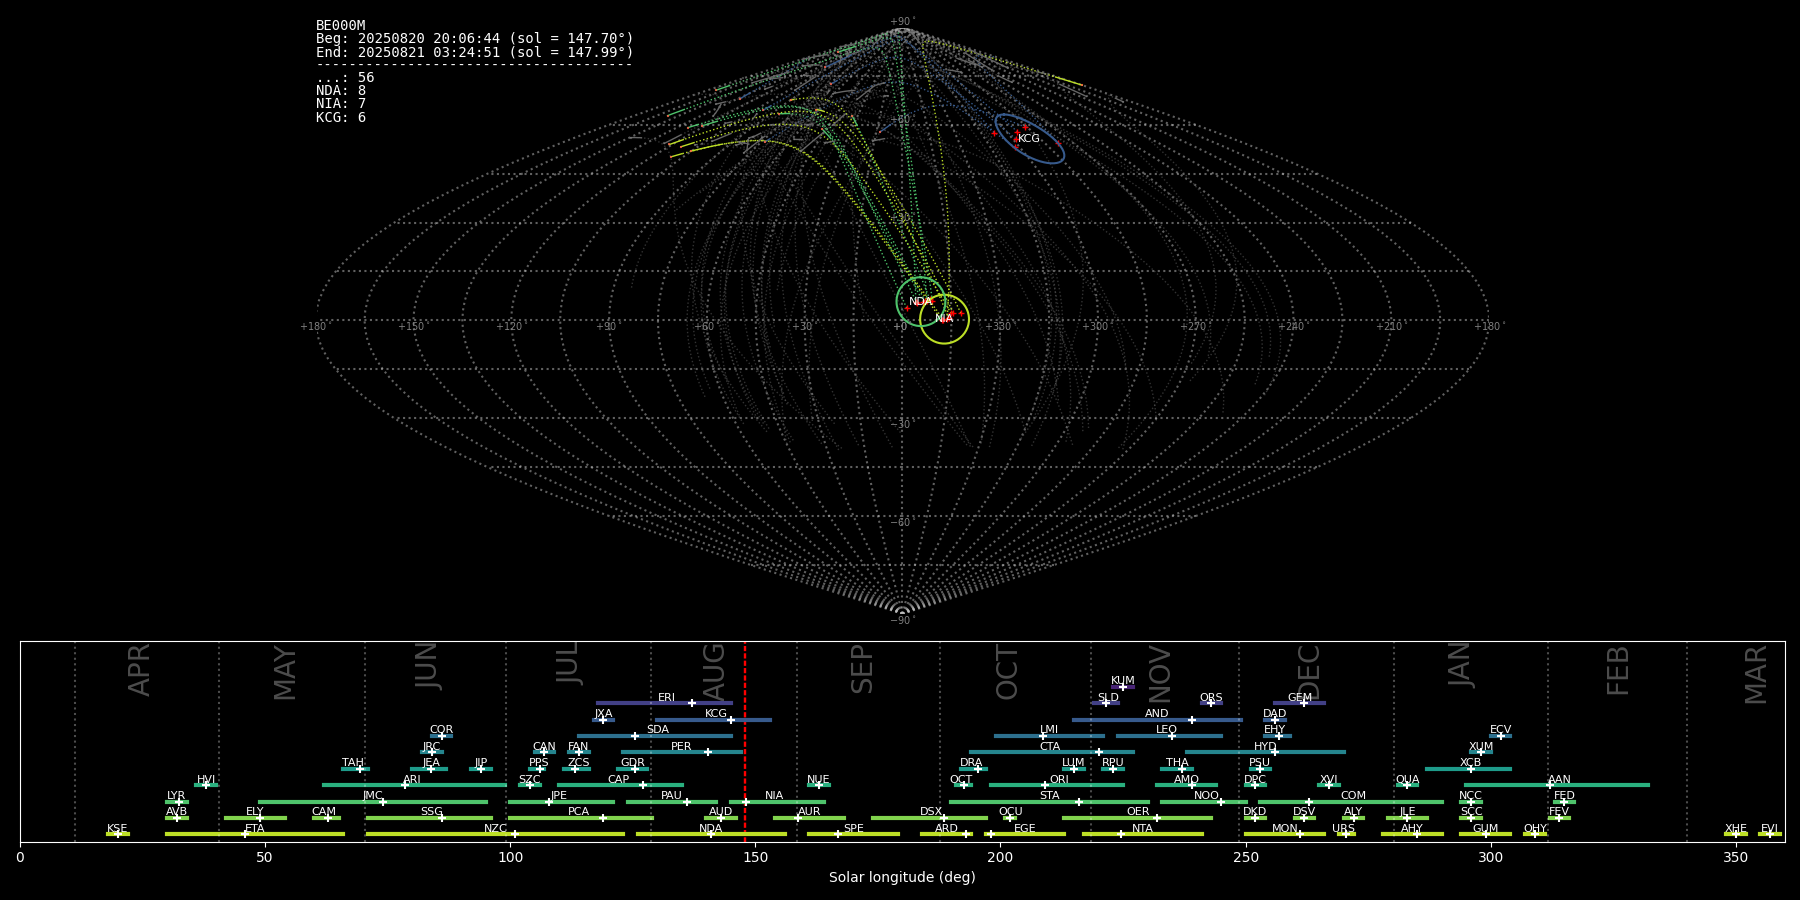Select the NZC shower label

[x=495, y=829]
